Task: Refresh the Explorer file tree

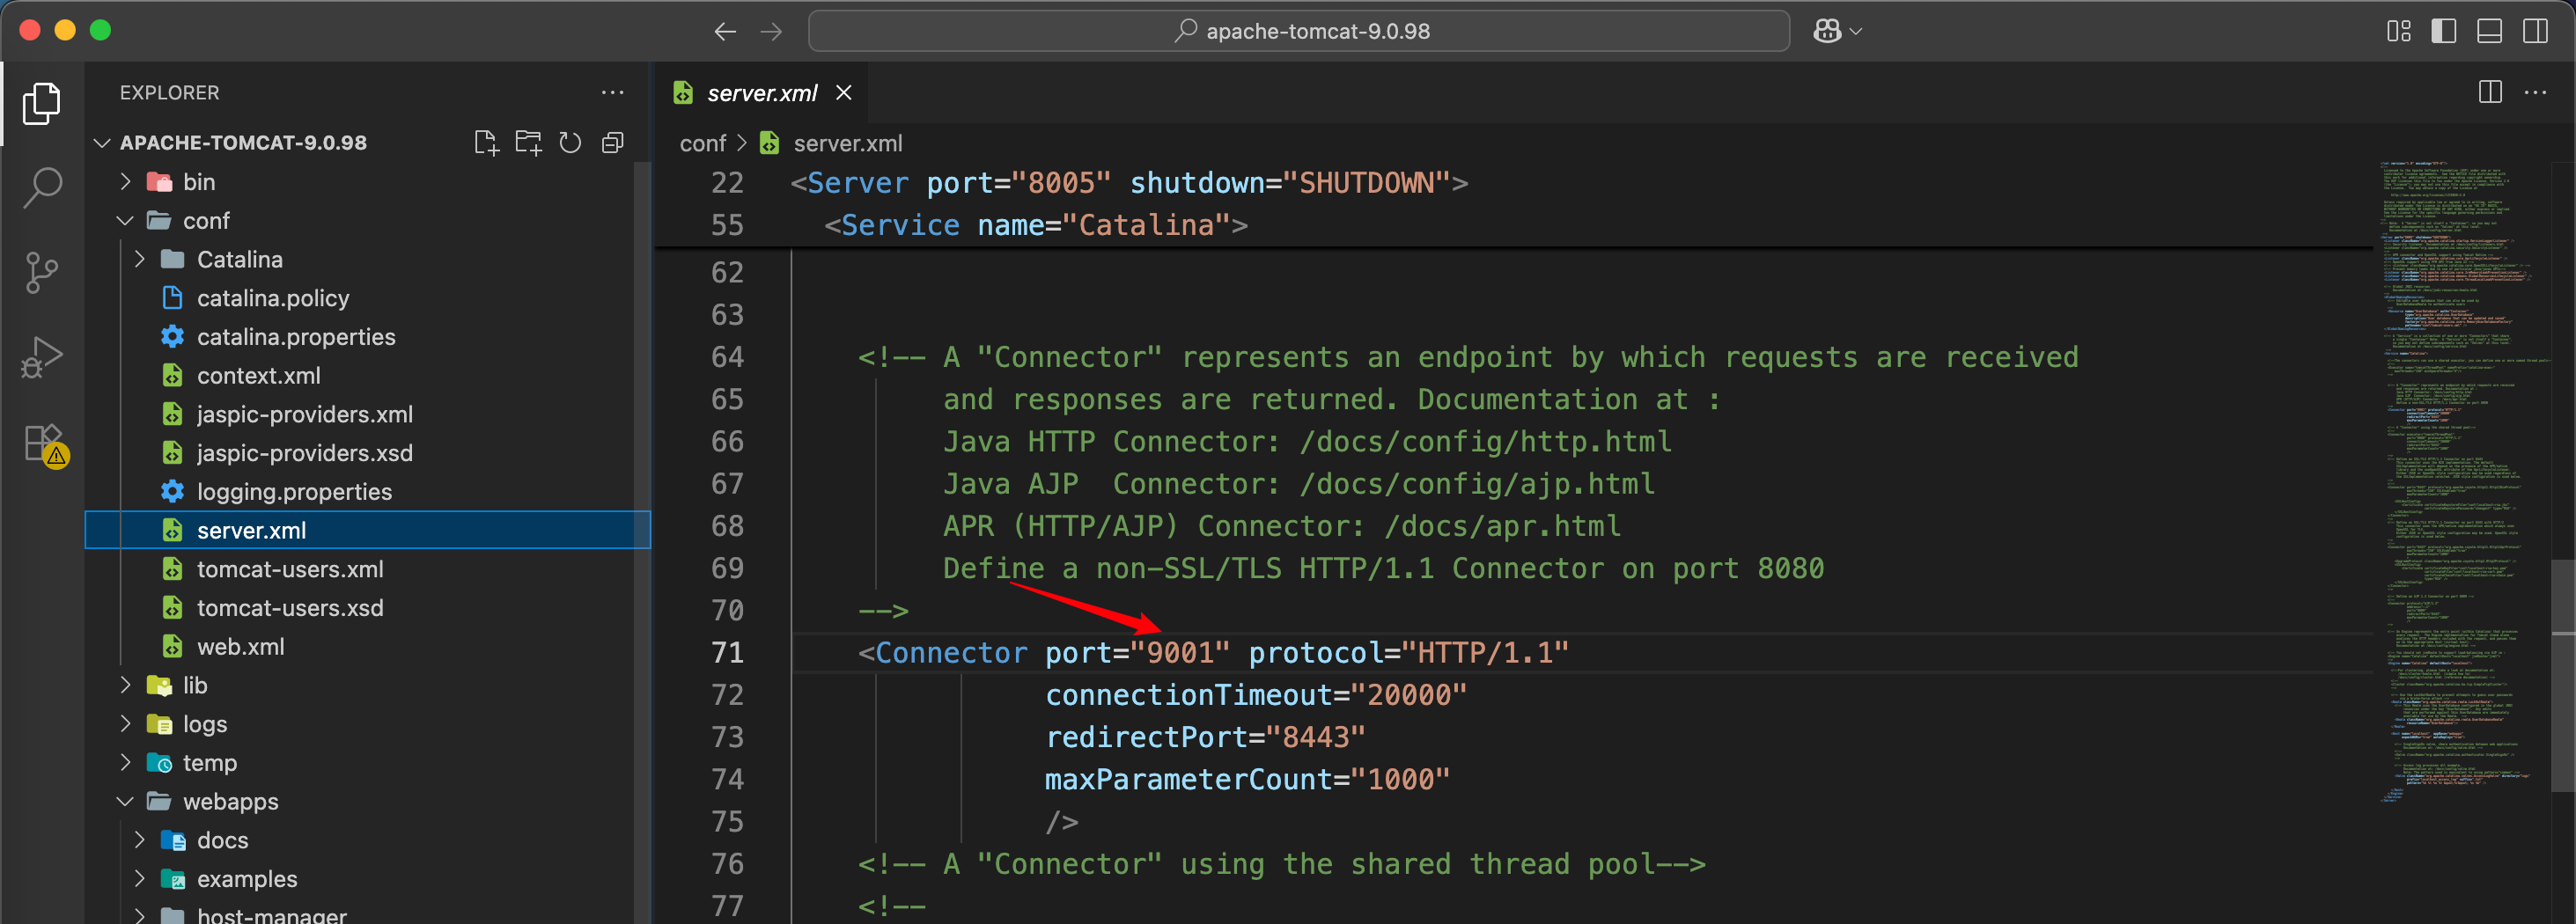Action: click(570, 143)
